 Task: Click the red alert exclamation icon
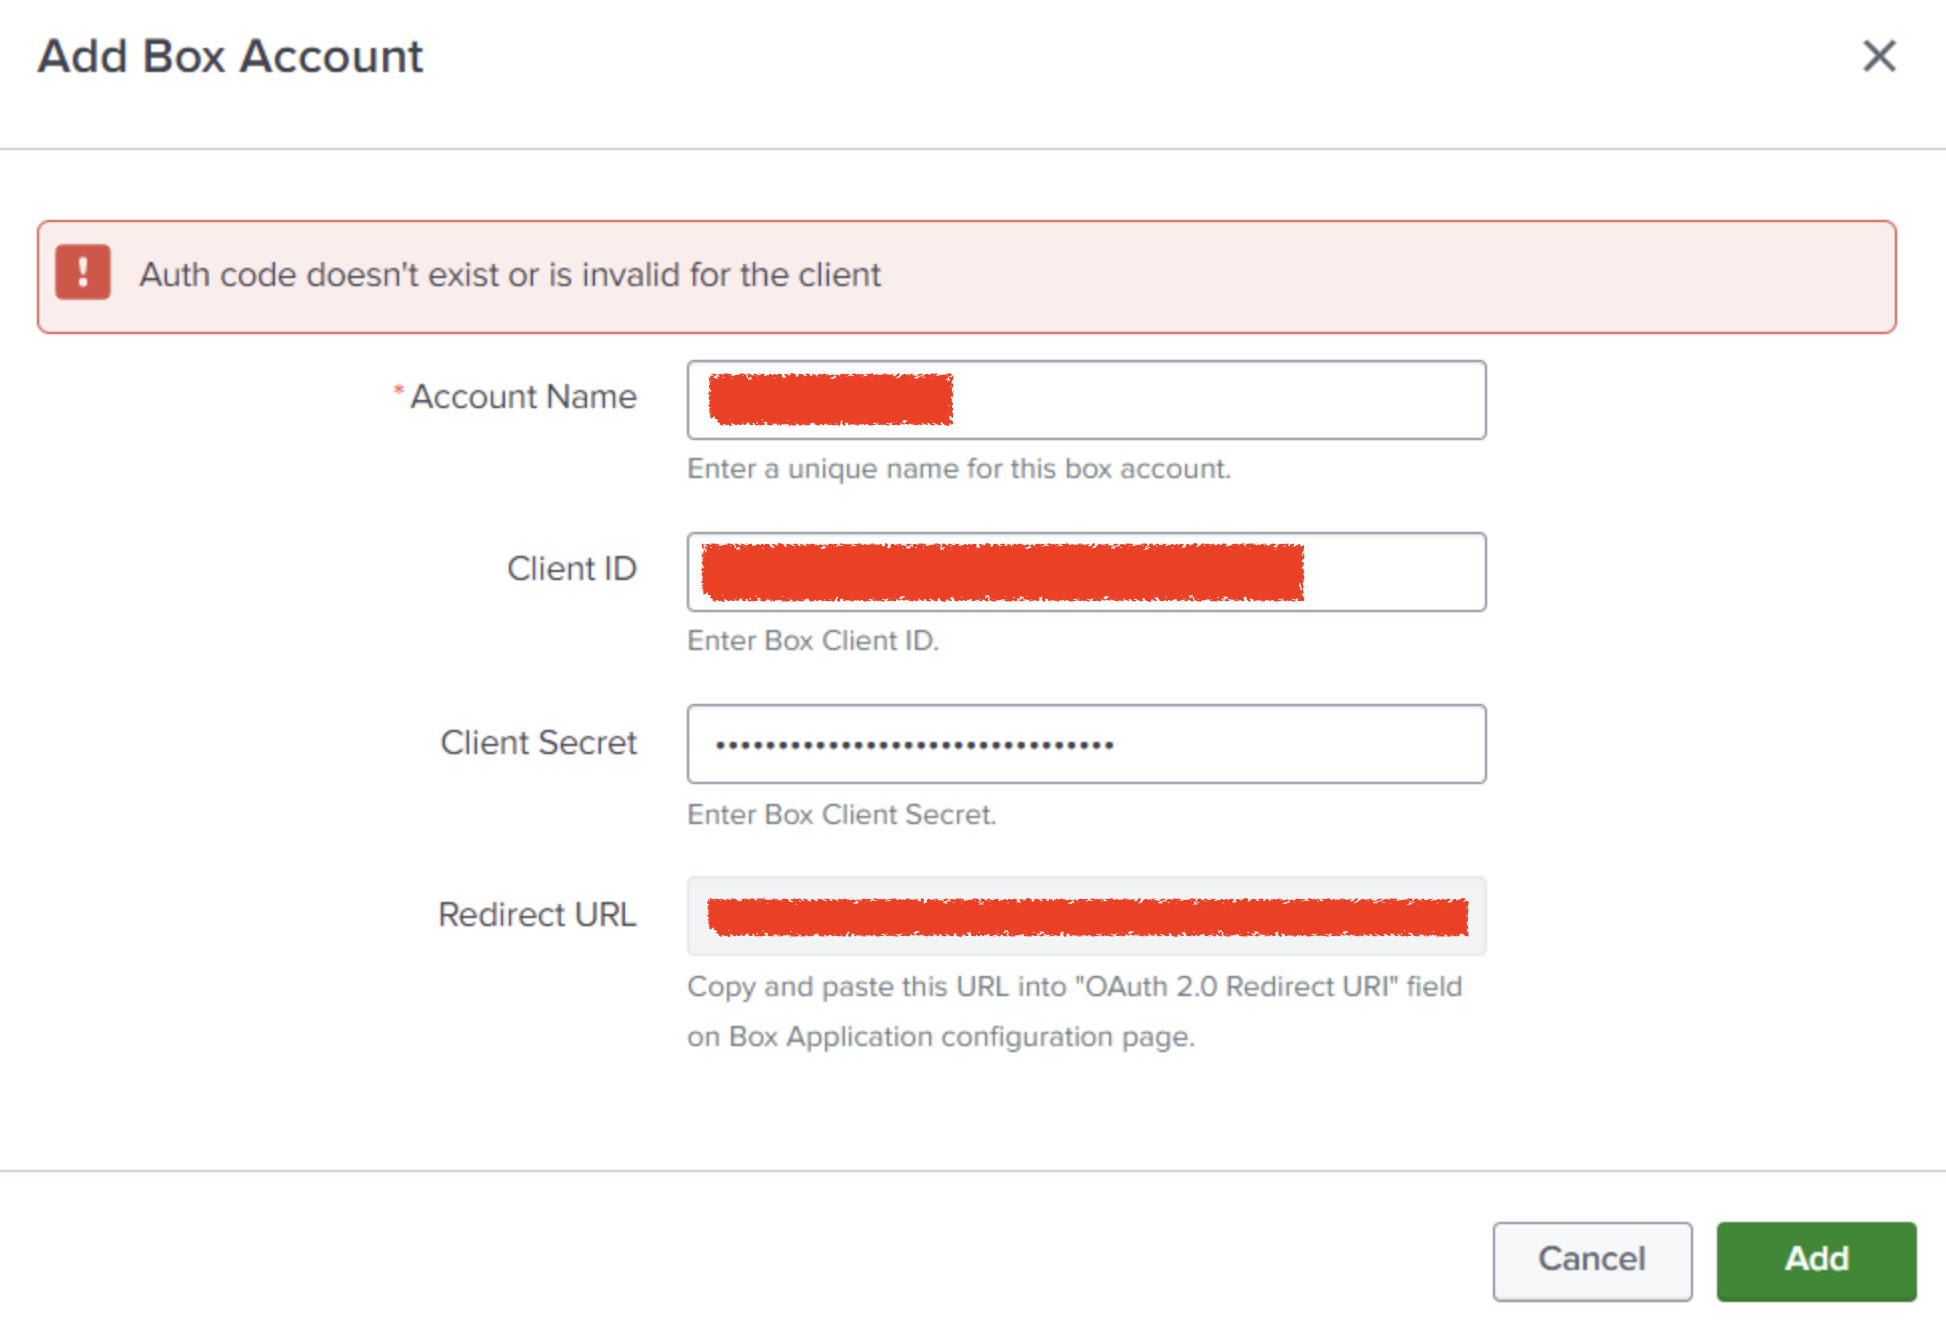point(83,273)
